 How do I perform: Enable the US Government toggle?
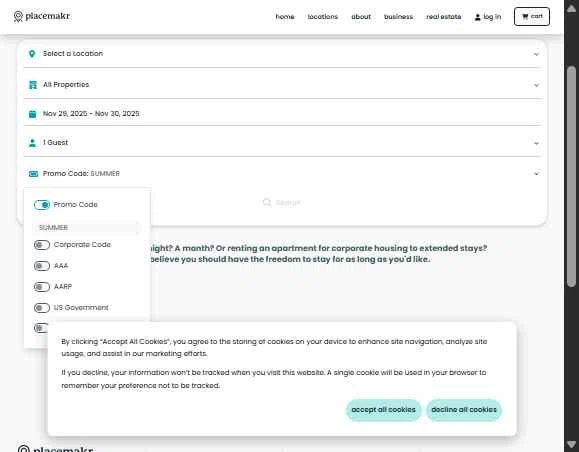pos(42,308)
